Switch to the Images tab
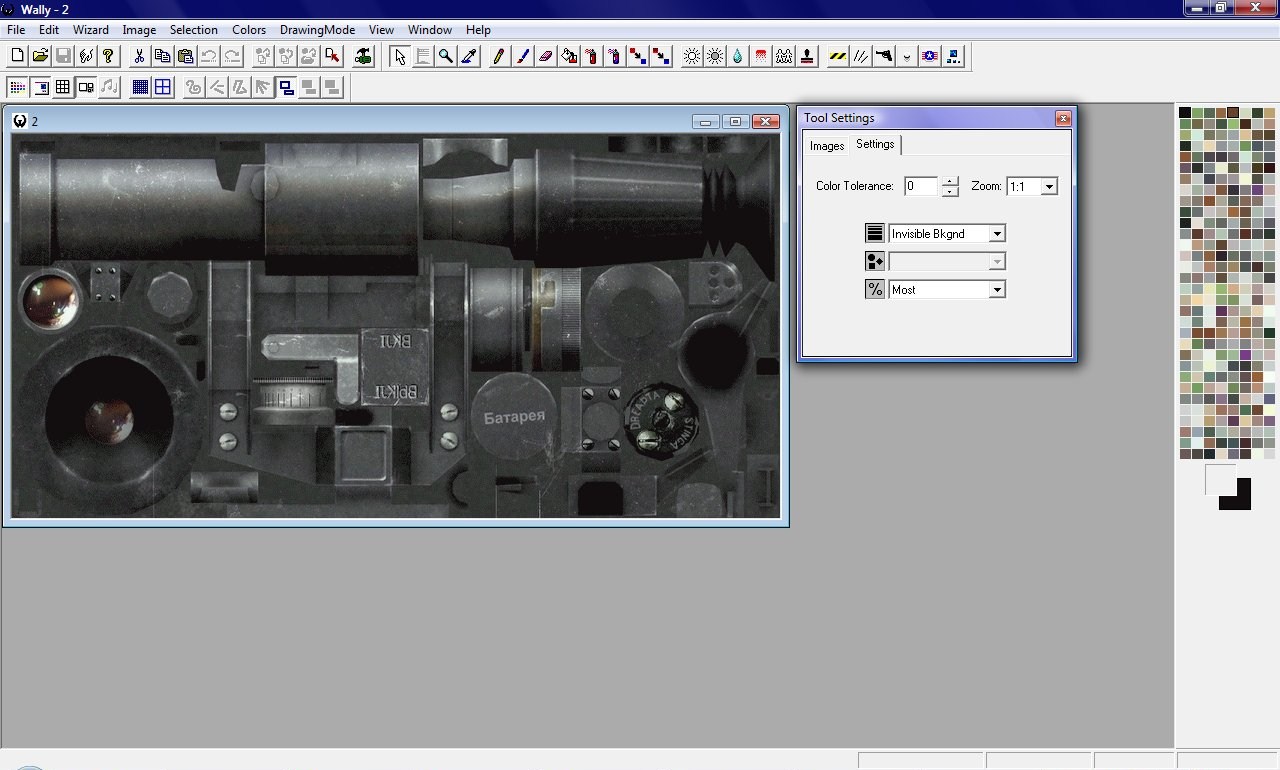This screenshot has height=770, width=1280. 827,146
